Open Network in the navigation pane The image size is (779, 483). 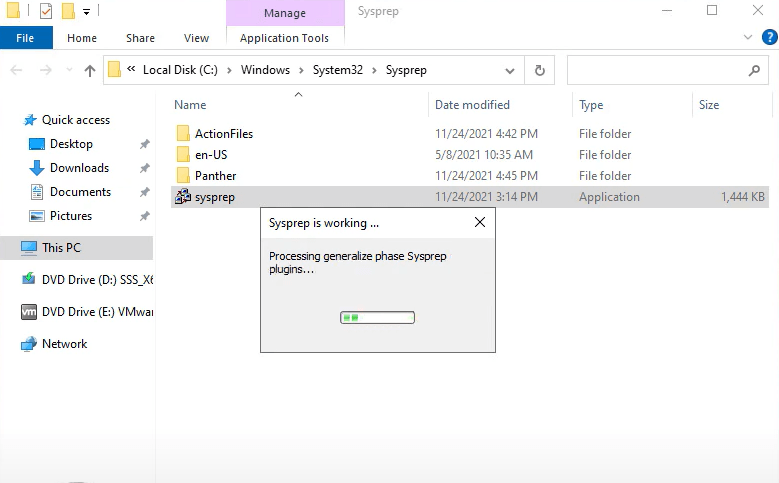65,344
